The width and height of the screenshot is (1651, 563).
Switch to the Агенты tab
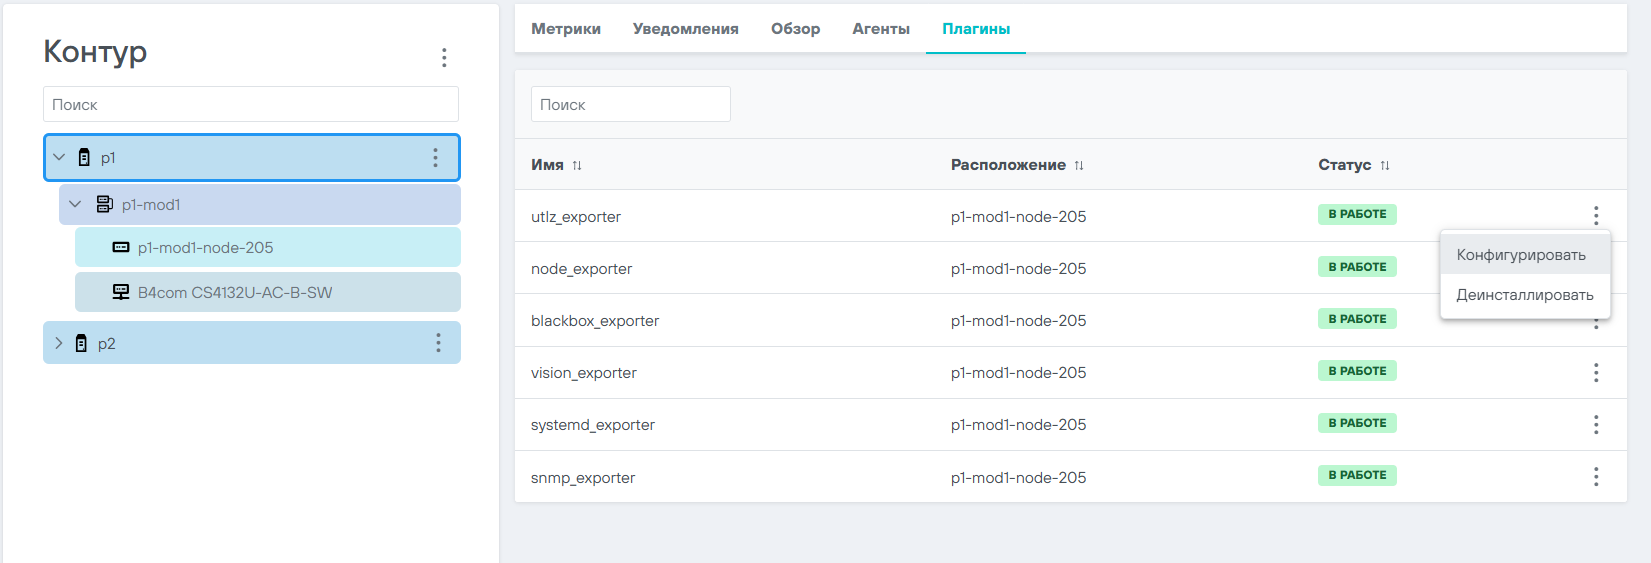[x=881, y=29]
